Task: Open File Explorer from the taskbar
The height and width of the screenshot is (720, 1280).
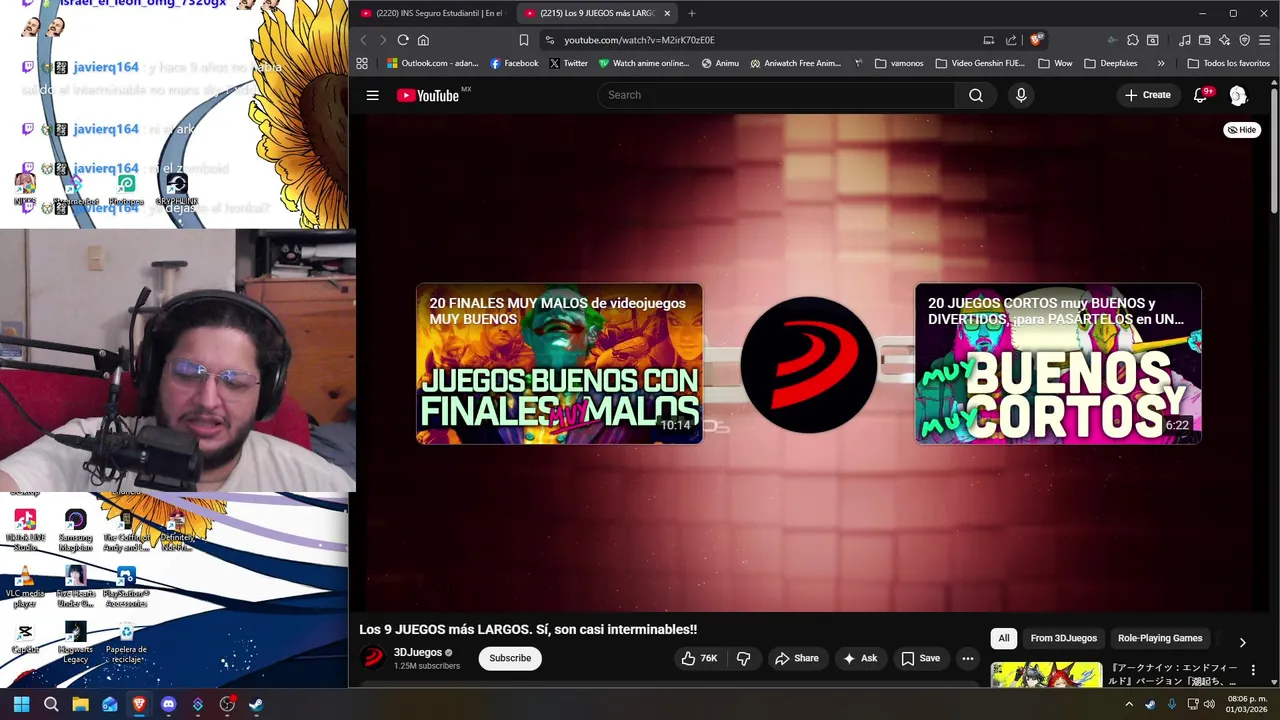Action: 80,704
